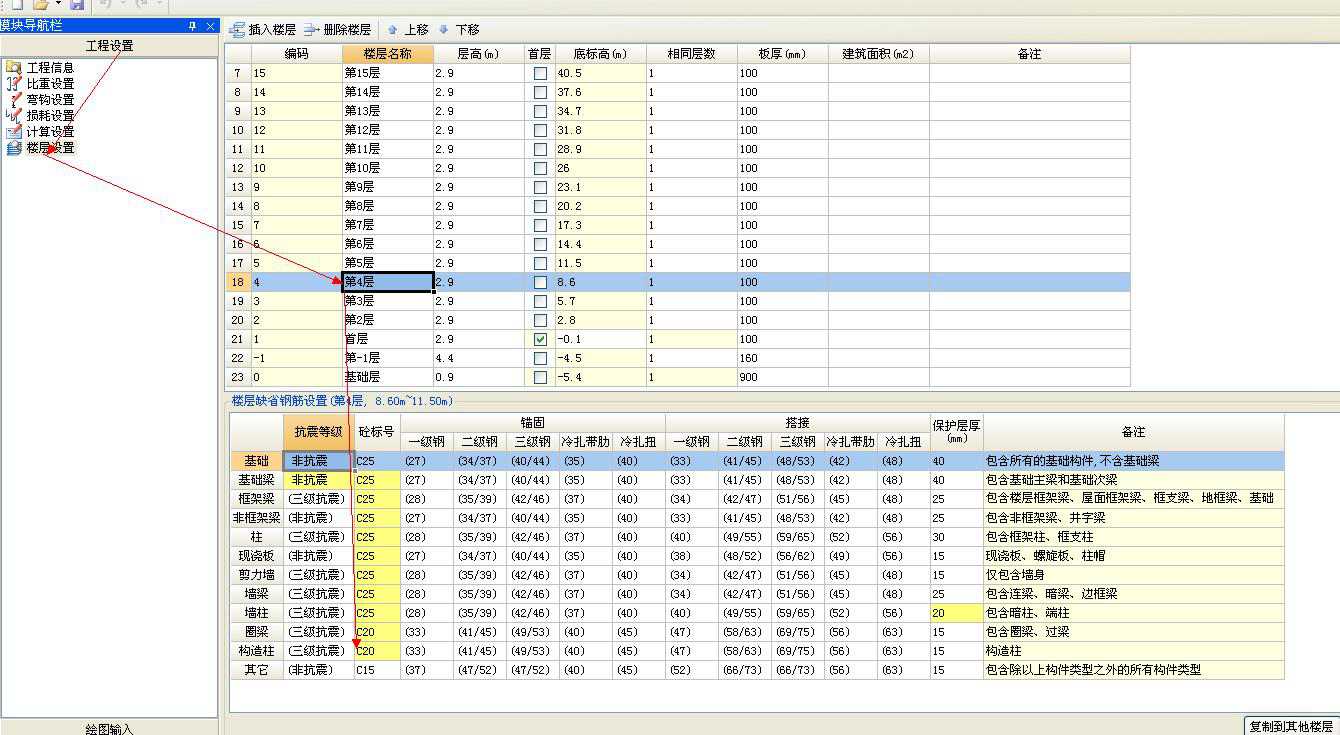Toggle 首层 checkbox for 第14层 row
Image resolution: width=1340 pixels, height=735 pixels.
pyautogui.click(x=540, y=92)
